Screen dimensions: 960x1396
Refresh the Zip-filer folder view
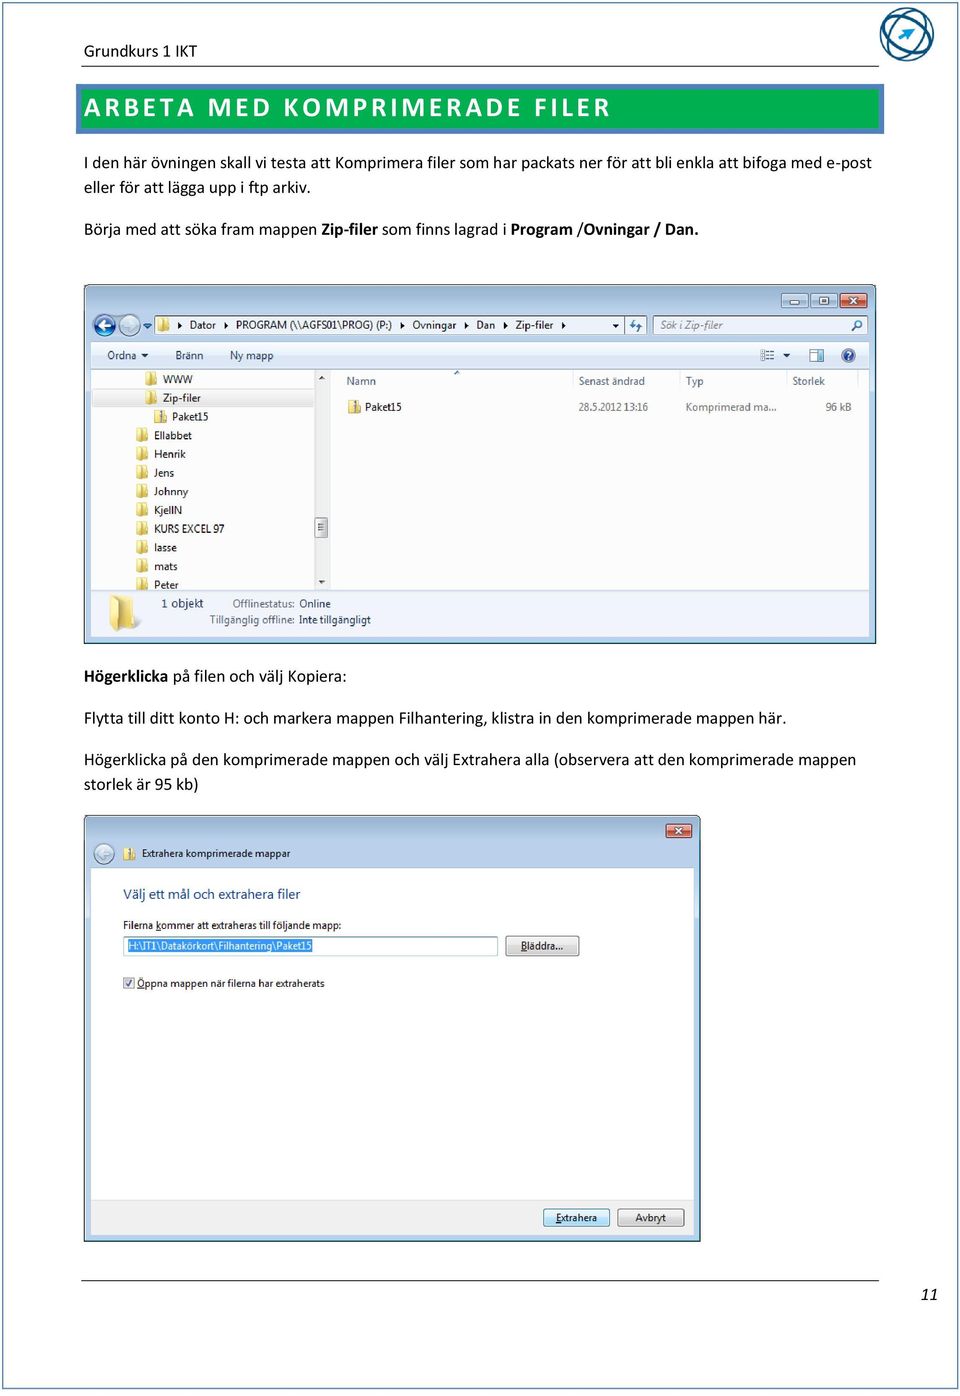pos(636,326)
